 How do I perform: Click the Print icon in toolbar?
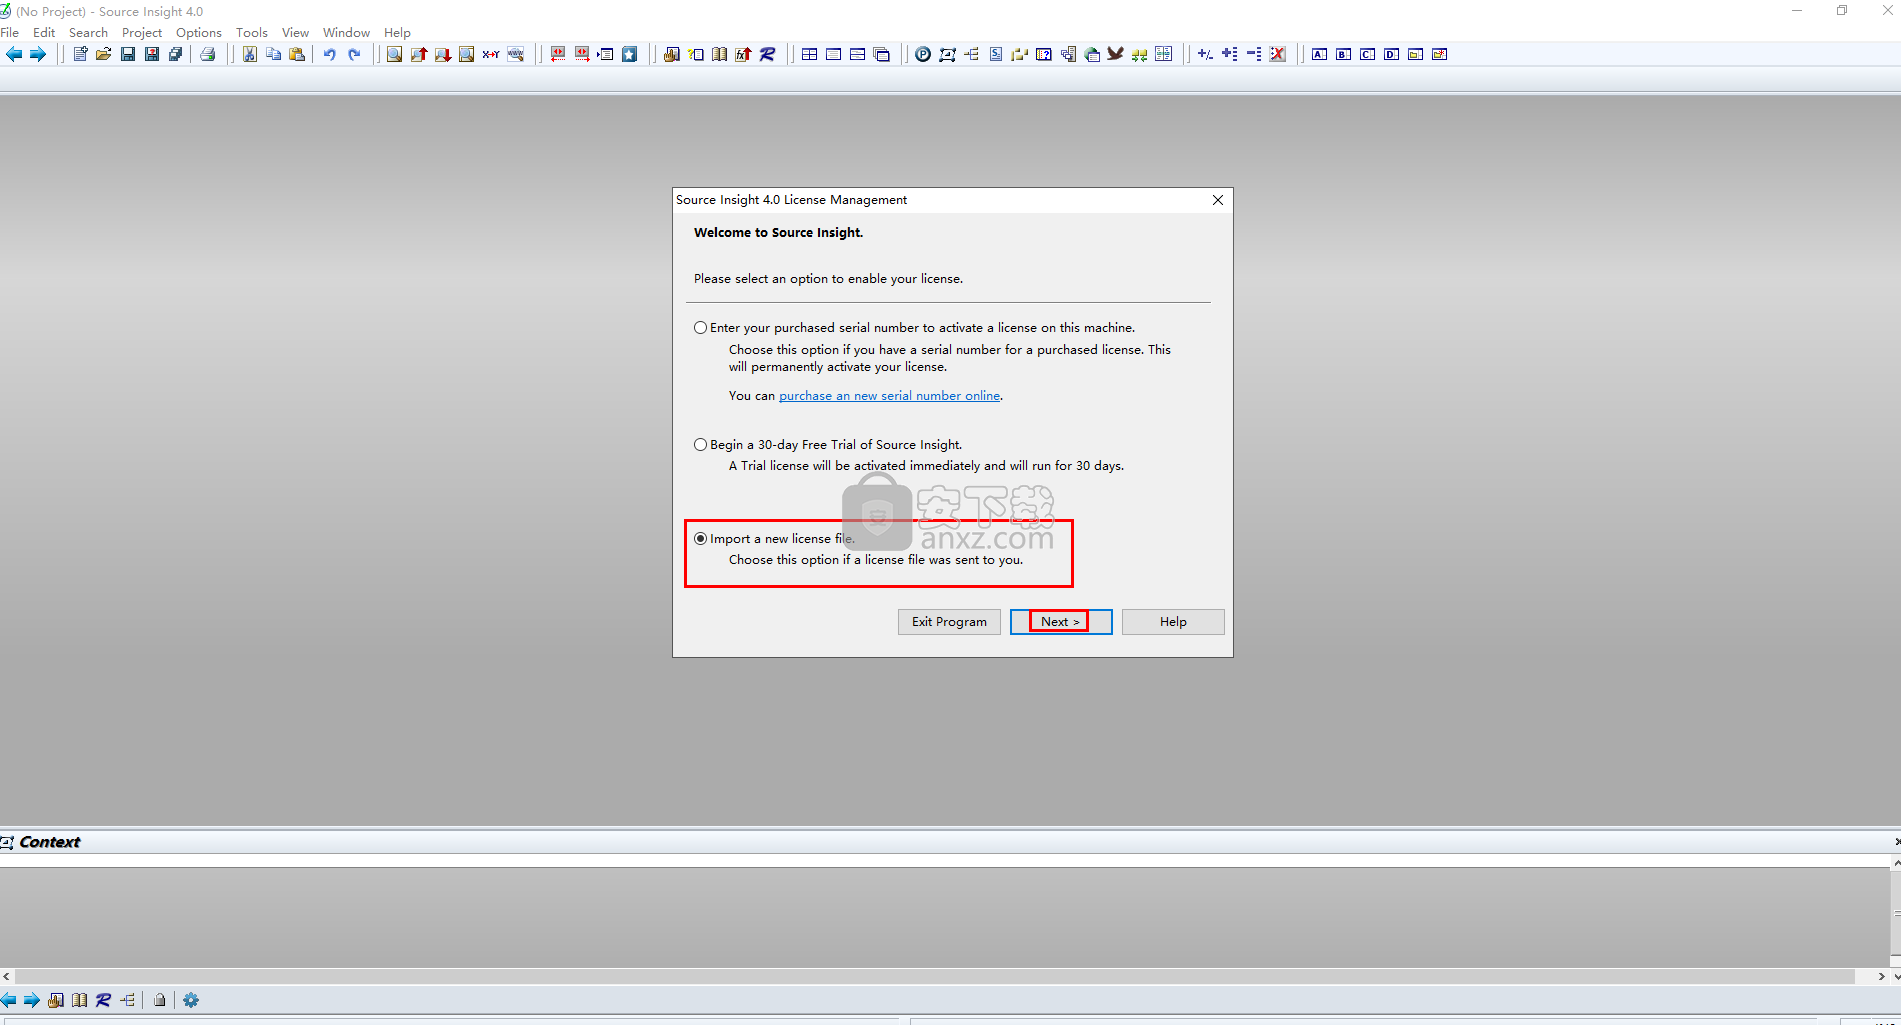(208, 54)
